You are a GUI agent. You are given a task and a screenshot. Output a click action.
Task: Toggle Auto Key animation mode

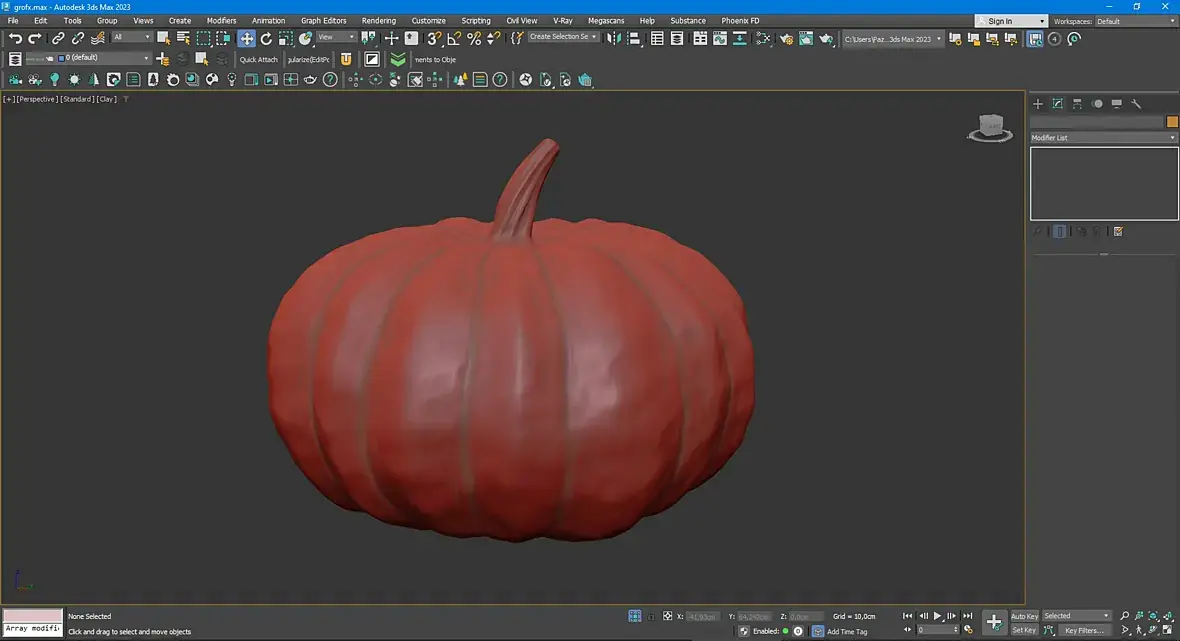click(1024, 616)
